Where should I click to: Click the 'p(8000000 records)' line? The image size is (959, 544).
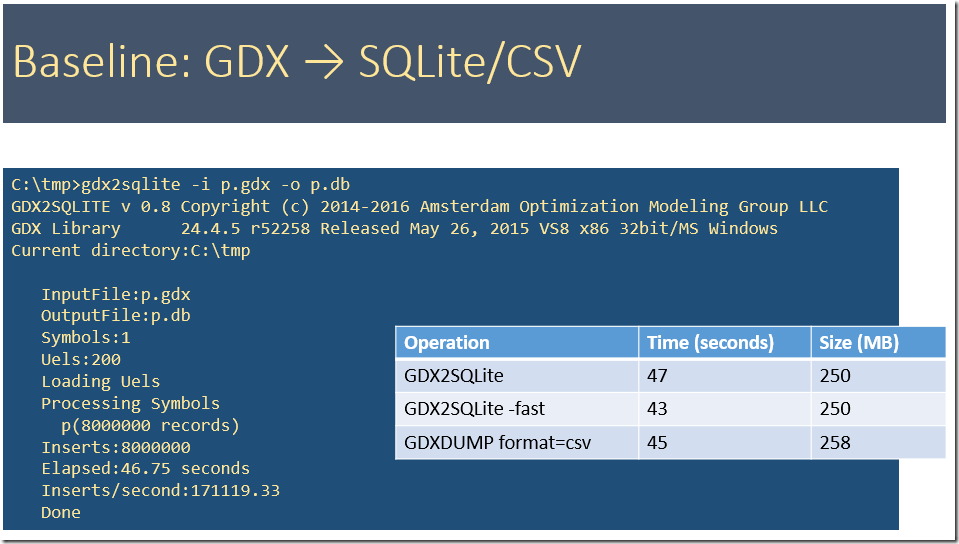tap(150, 425)
